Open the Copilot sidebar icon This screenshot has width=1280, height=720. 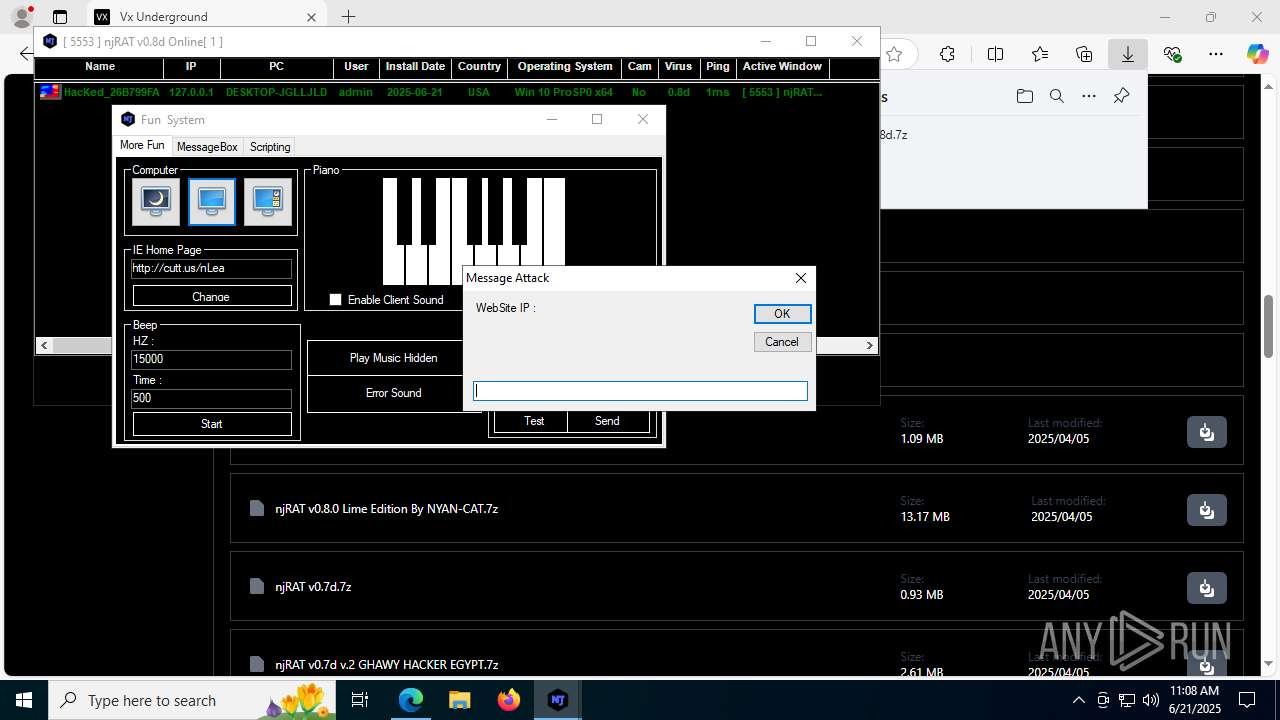tap(1257, 54)
